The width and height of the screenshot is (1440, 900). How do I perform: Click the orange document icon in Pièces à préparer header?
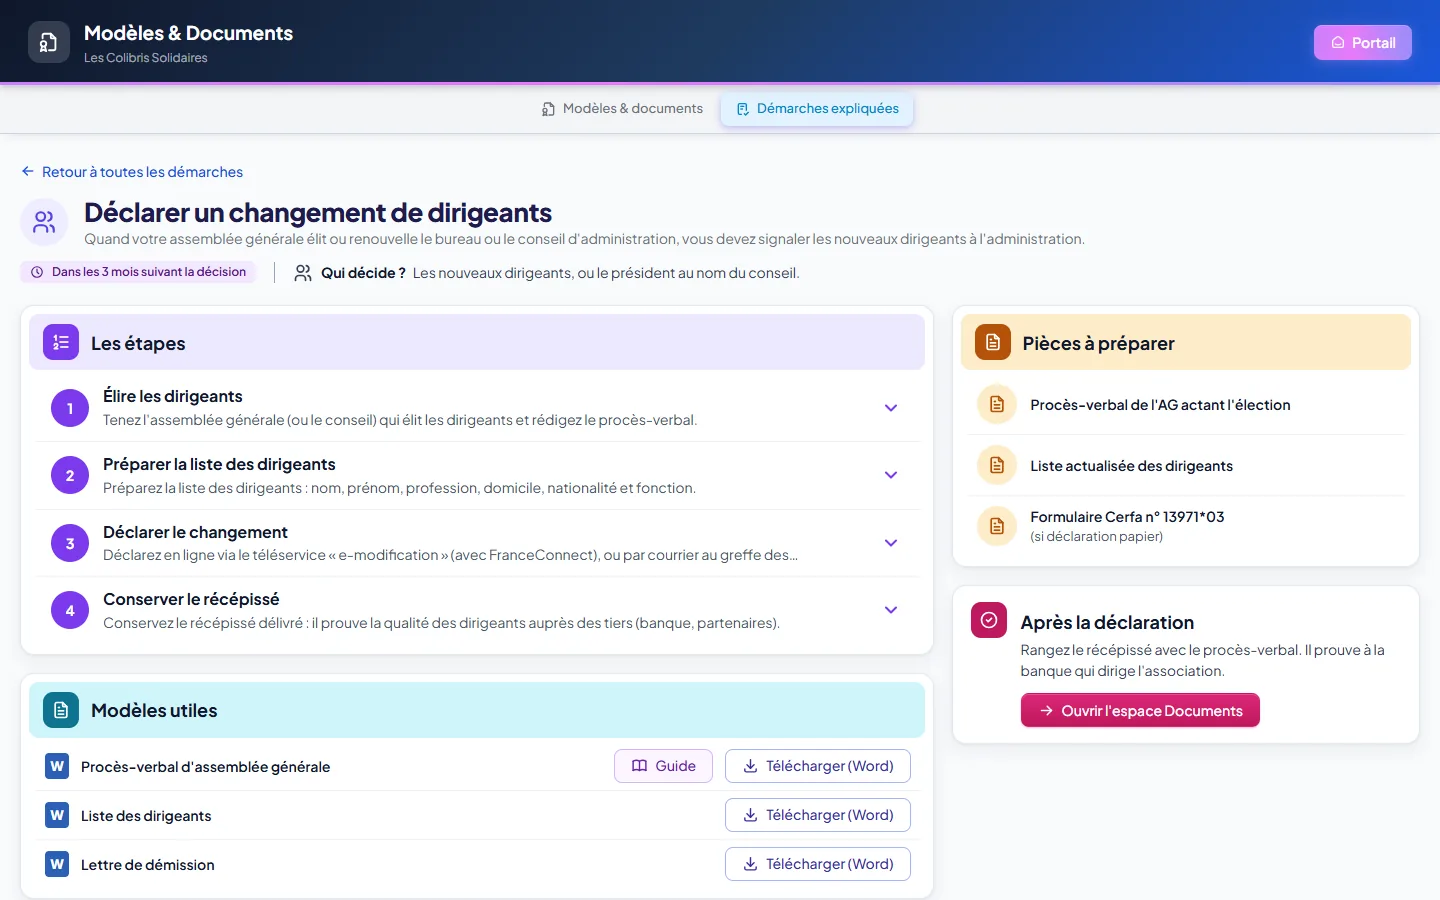993,343
